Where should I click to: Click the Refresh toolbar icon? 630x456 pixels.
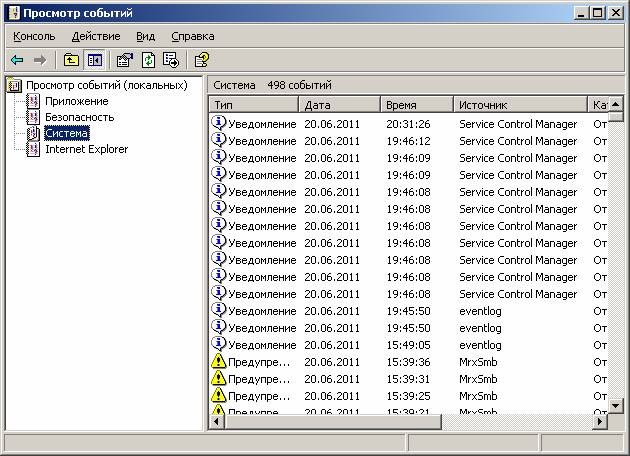click(148, 60)
